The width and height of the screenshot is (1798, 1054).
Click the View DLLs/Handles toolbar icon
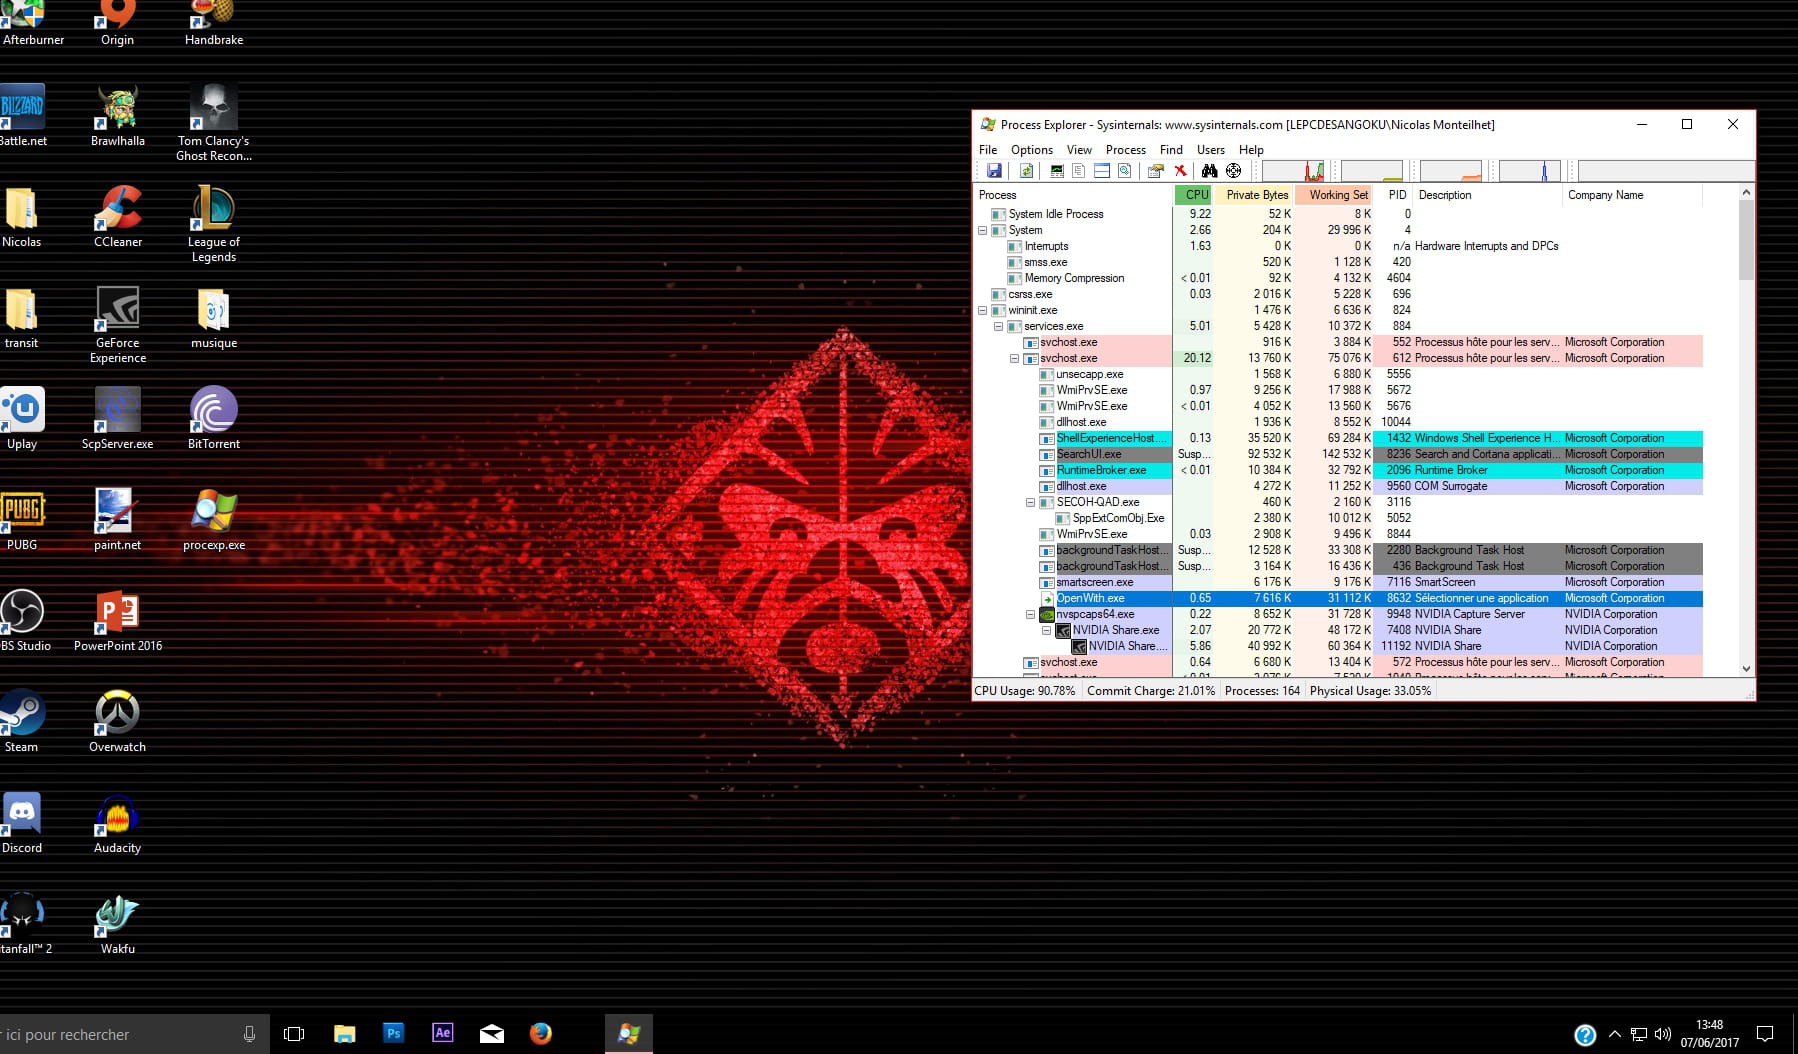point(1125,171)
